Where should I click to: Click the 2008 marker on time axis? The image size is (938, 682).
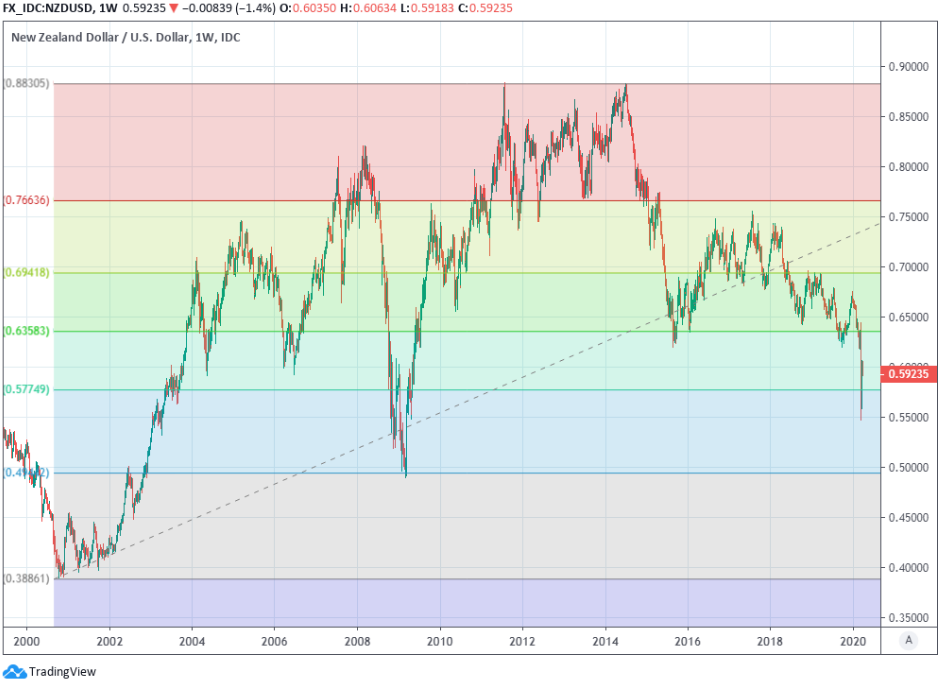point(357,640)
